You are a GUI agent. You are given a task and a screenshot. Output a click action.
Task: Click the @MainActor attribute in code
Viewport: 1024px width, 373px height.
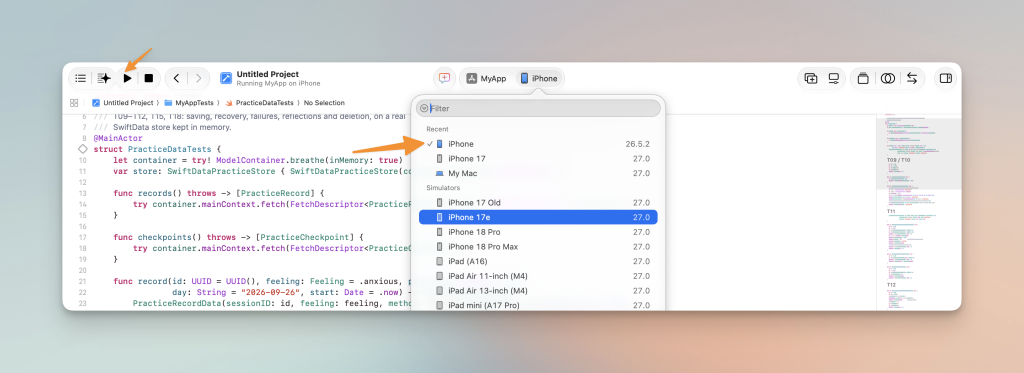click(x=118, y=138)
